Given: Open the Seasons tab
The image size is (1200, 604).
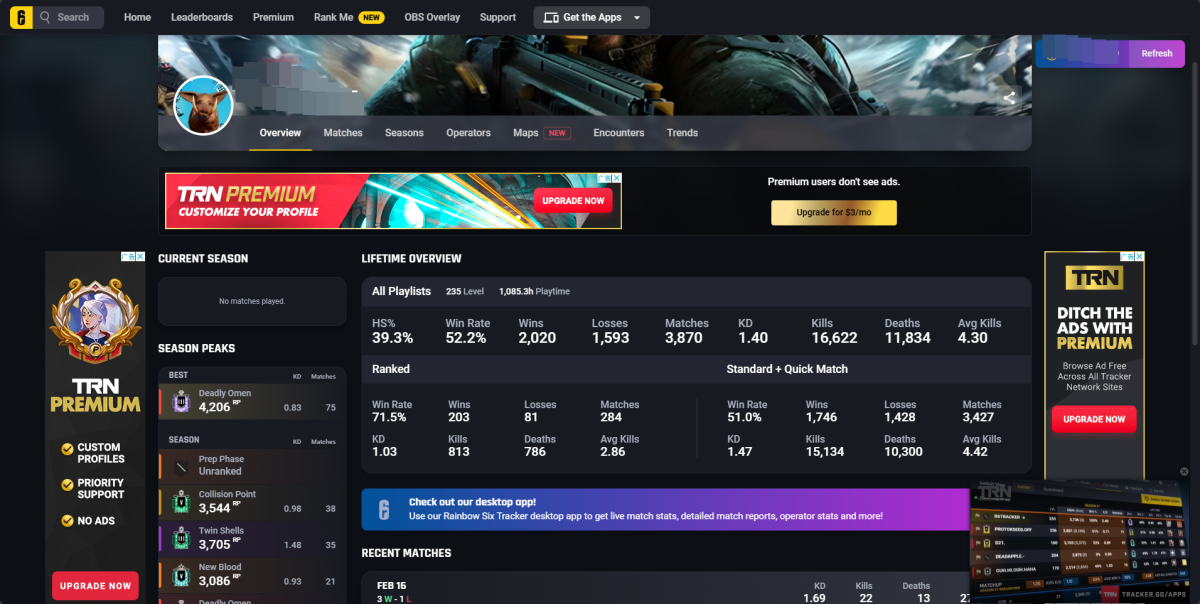Looking at the screenshot, I should click(404, 133).
